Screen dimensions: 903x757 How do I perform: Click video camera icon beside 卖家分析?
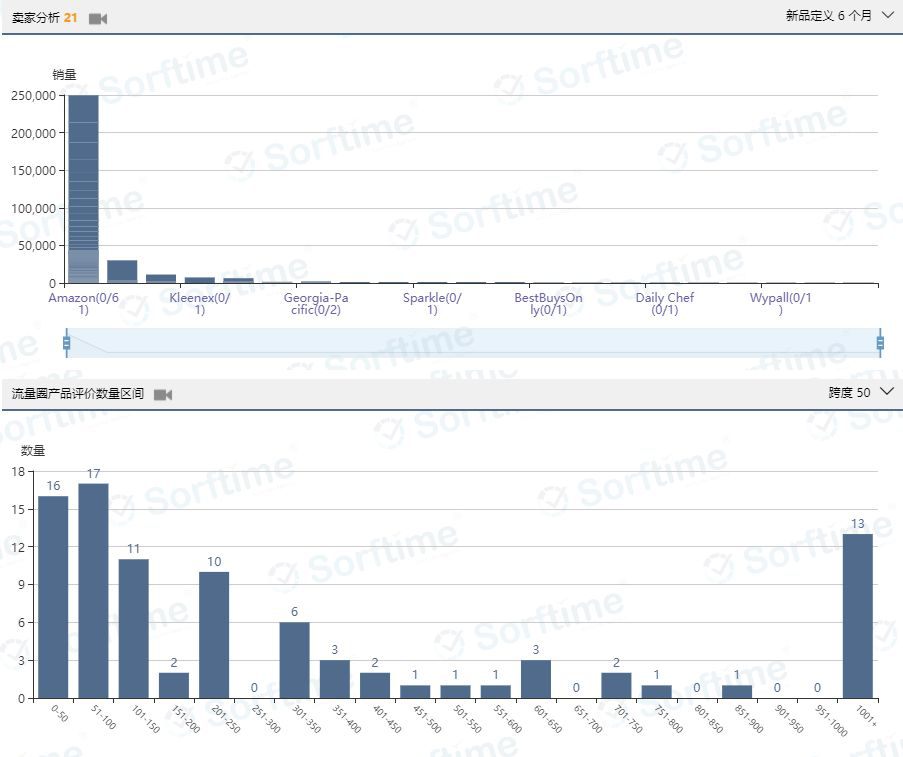(97, 19)
